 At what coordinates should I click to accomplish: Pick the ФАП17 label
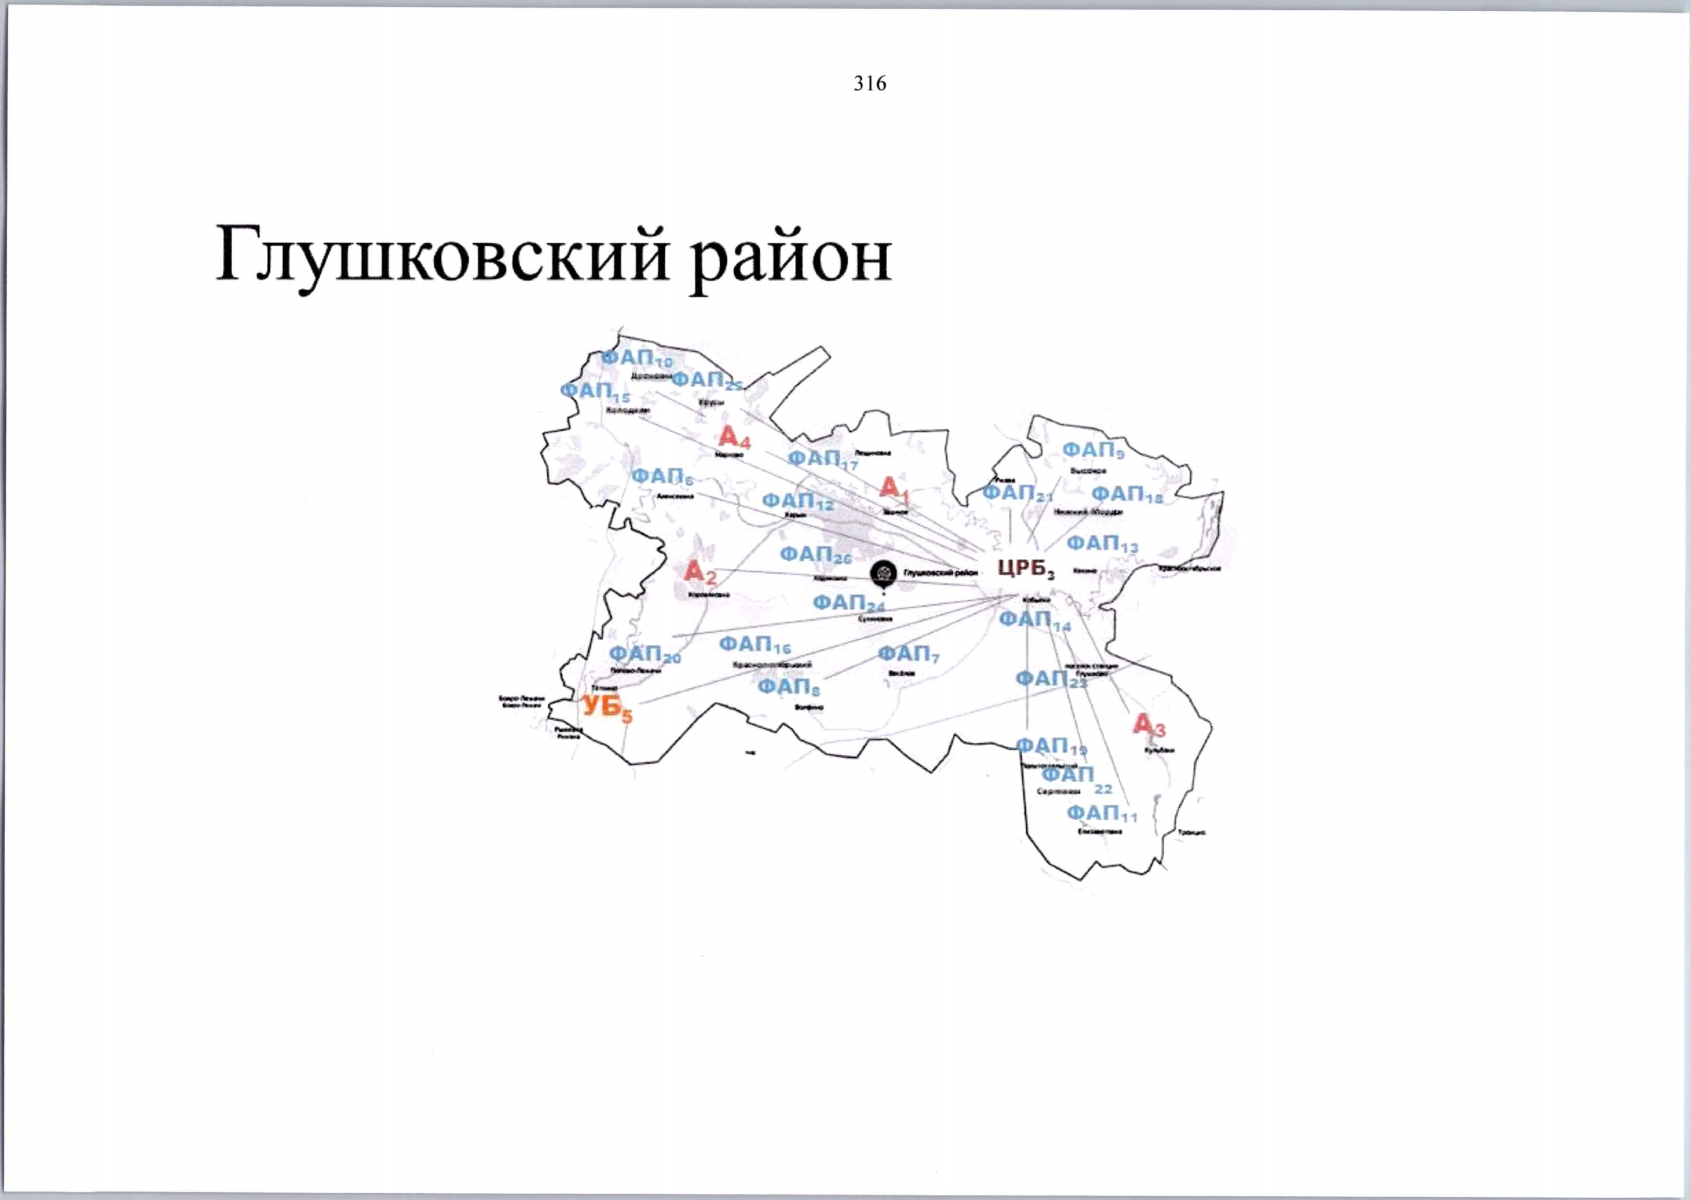(823, 460)
